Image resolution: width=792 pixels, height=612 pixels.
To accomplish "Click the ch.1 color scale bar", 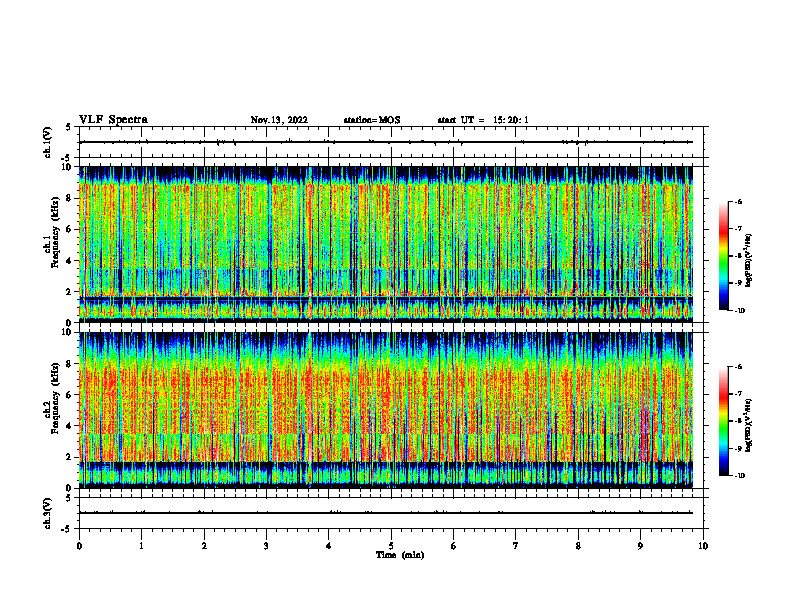I will (723, 256).
